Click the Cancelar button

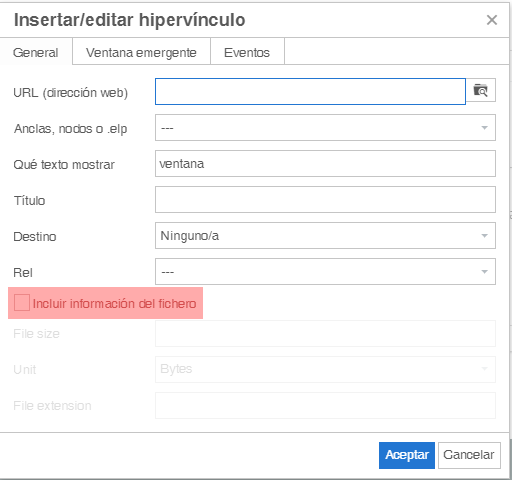[x=469, y=455]
